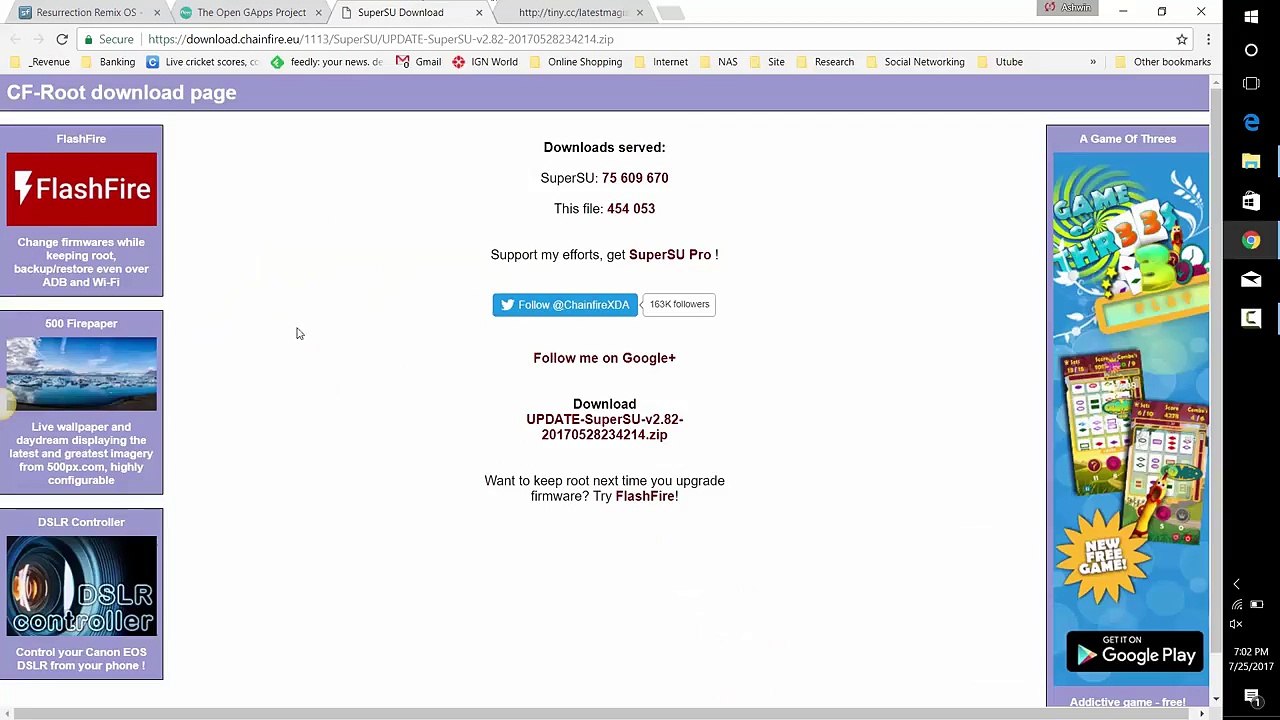Image resolution: width=1280 pixels, height=720 pixels.
Task: Open the DSLR Controller title link
Action: click(81, 522)
